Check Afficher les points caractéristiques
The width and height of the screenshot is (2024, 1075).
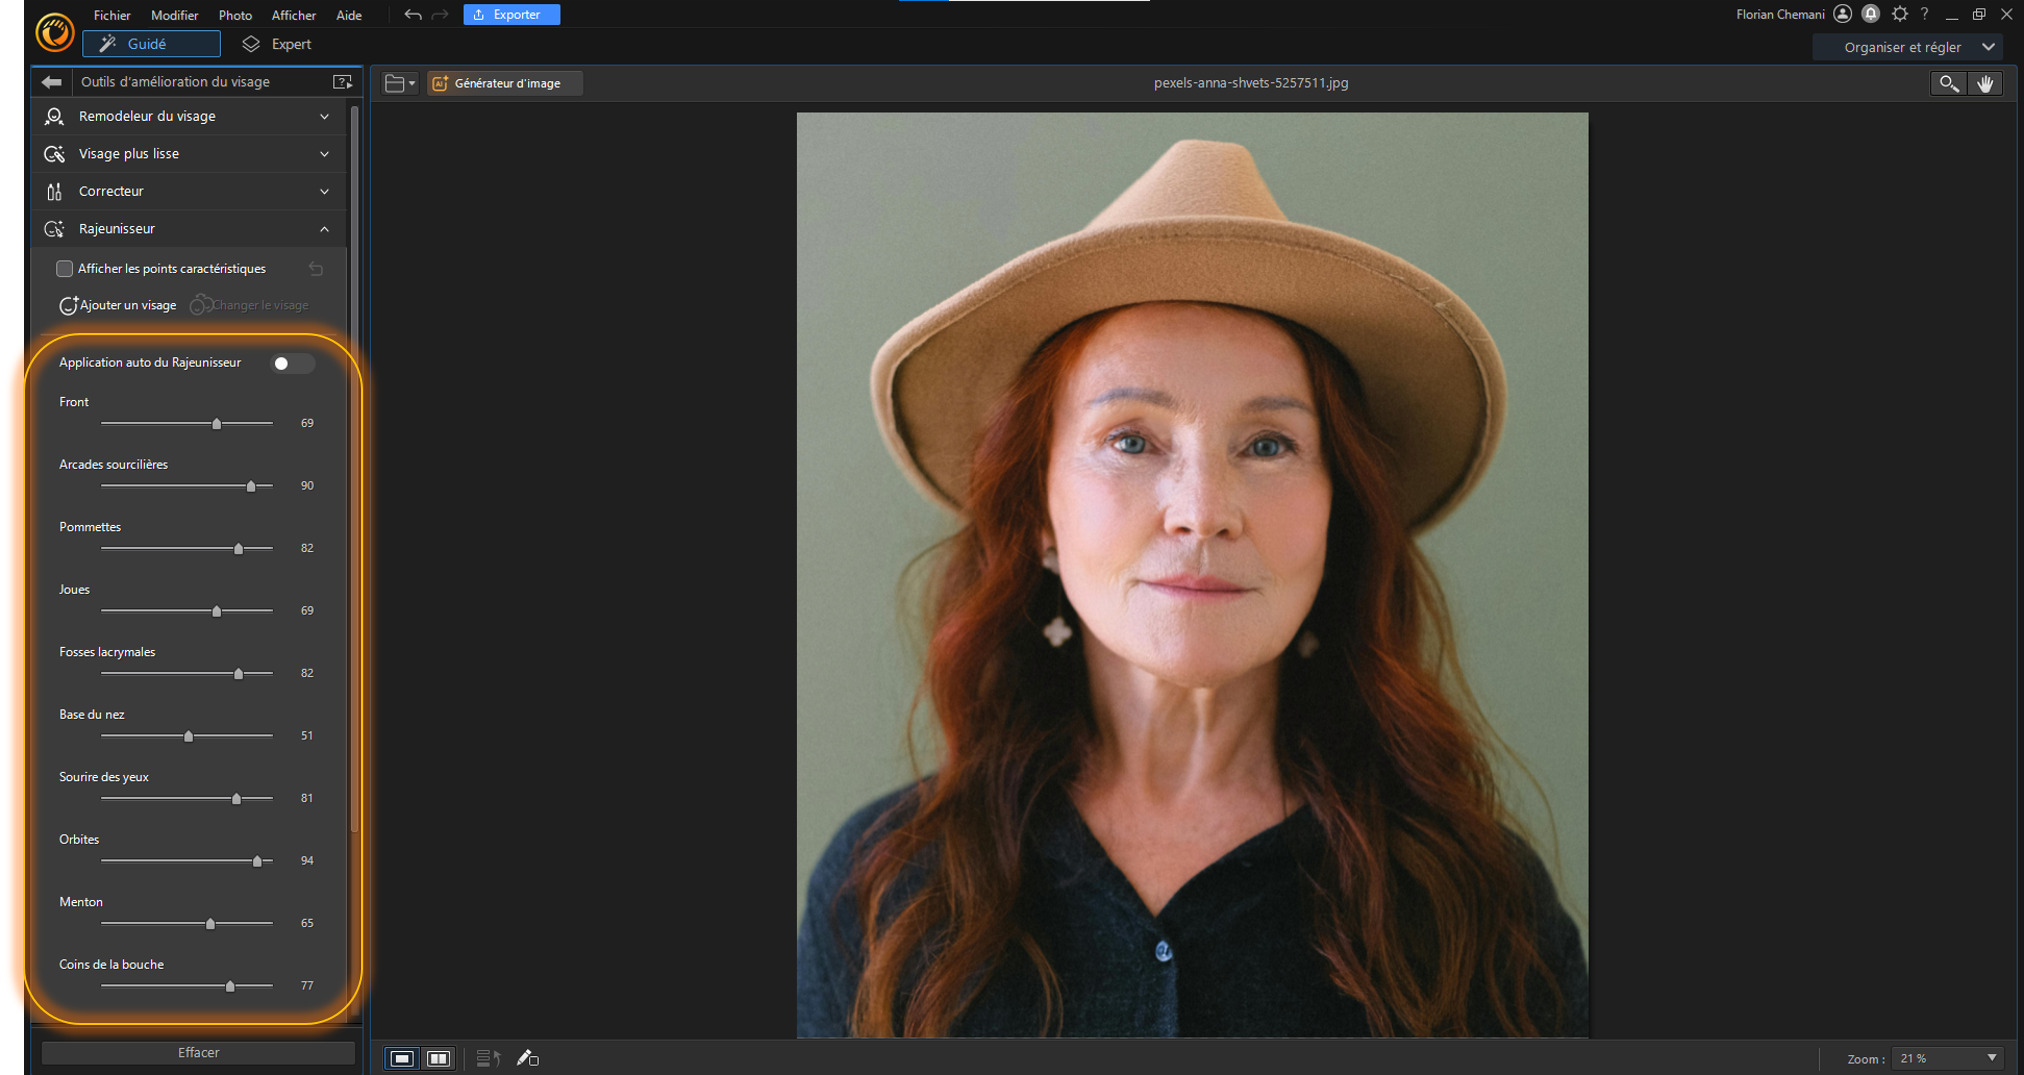point(64,268)
